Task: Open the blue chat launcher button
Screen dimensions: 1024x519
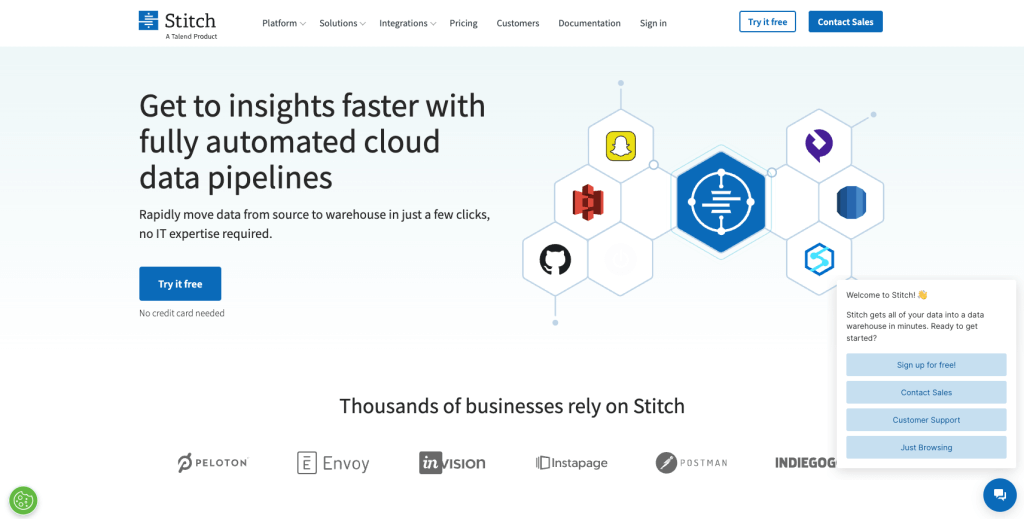Action: coord(1000,494)
